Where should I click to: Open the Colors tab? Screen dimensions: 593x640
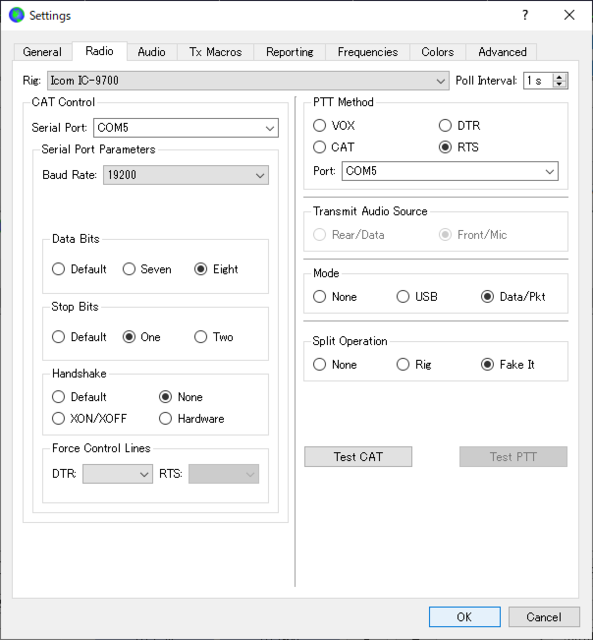point(438,52)
